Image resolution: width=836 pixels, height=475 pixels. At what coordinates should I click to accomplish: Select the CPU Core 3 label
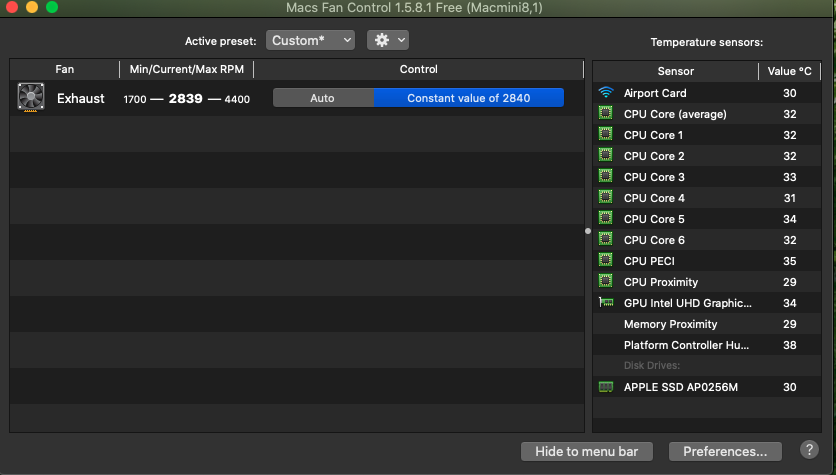click(x=654, y=177)
